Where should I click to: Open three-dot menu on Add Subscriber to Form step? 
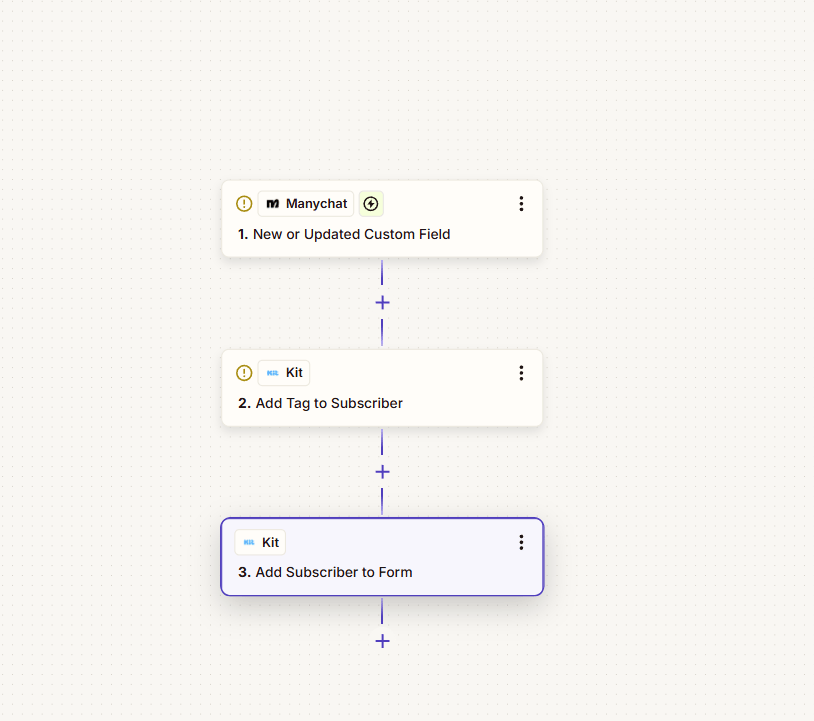521,542
